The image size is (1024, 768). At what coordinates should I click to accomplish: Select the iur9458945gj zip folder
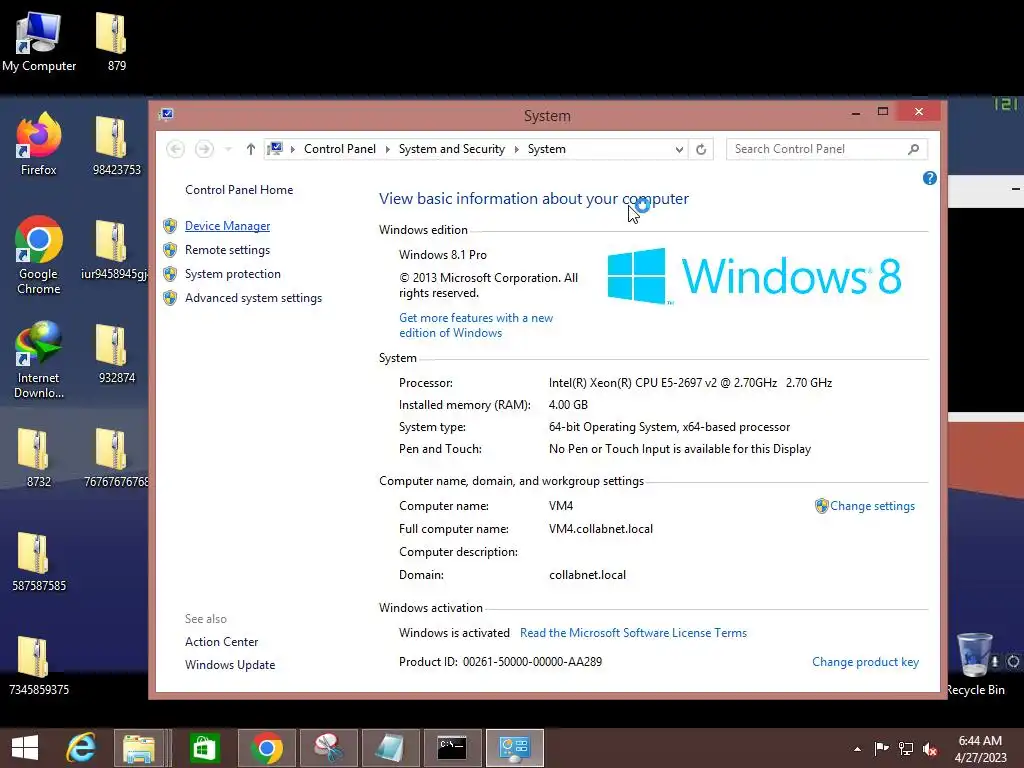coord(114,249)
